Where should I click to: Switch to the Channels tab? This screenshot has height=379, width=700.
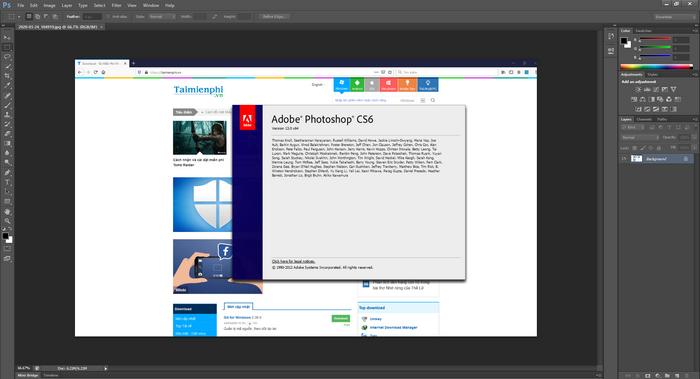pos(644,119)
